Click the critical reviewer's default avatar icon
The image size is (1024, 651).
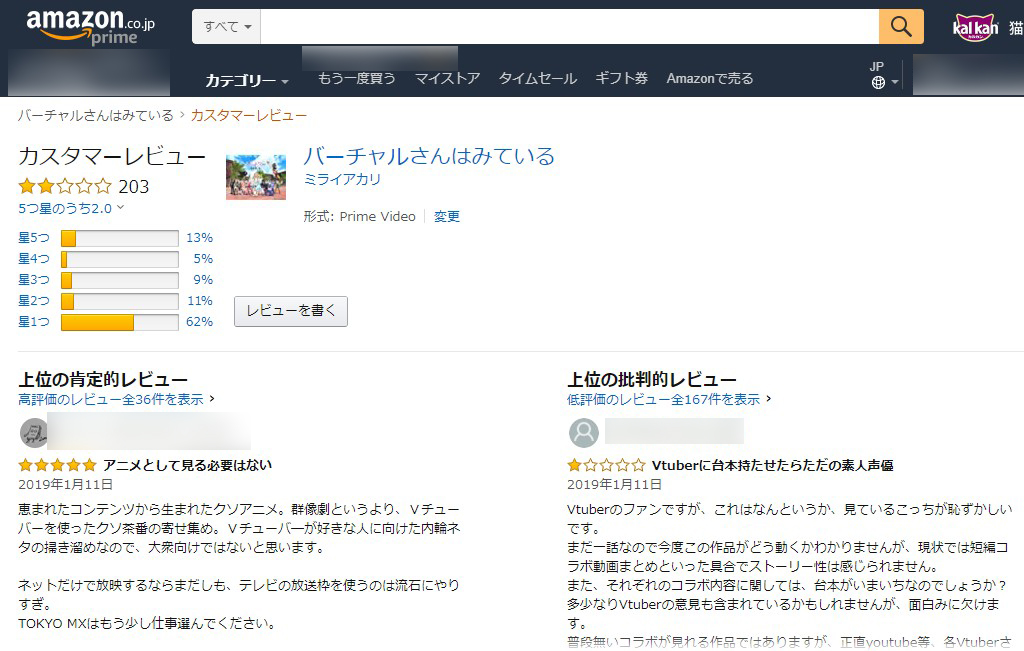pyautogui.click(x=584, y=432)
